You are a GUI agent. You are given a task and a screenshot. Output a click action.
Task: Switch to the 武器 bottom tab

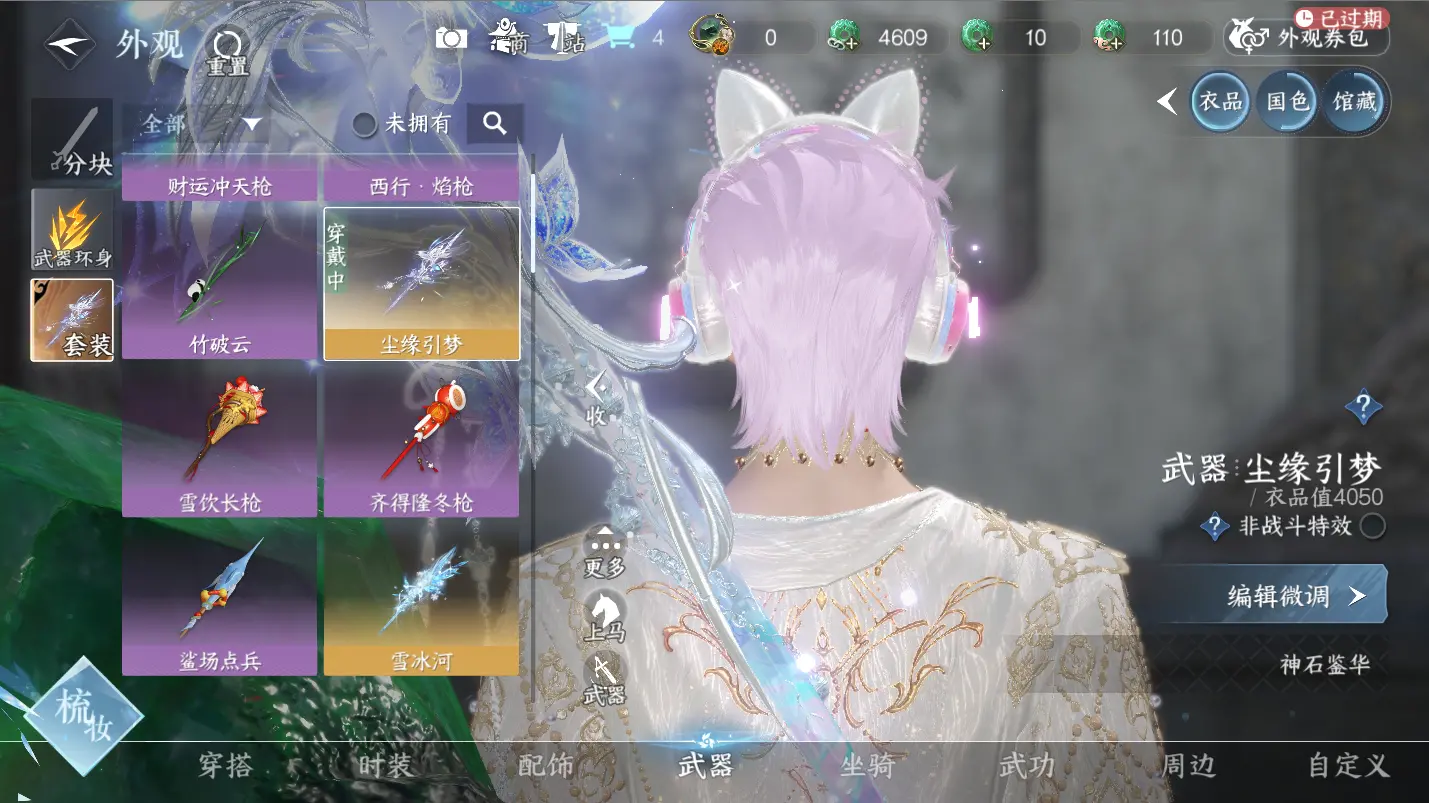(706, 766)
